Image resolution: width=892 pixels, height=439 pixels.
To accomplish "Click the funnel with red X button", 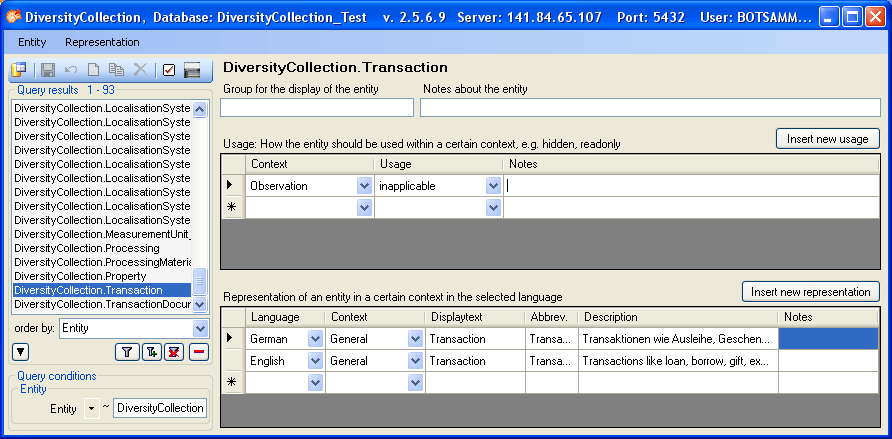I will (174, 353).
